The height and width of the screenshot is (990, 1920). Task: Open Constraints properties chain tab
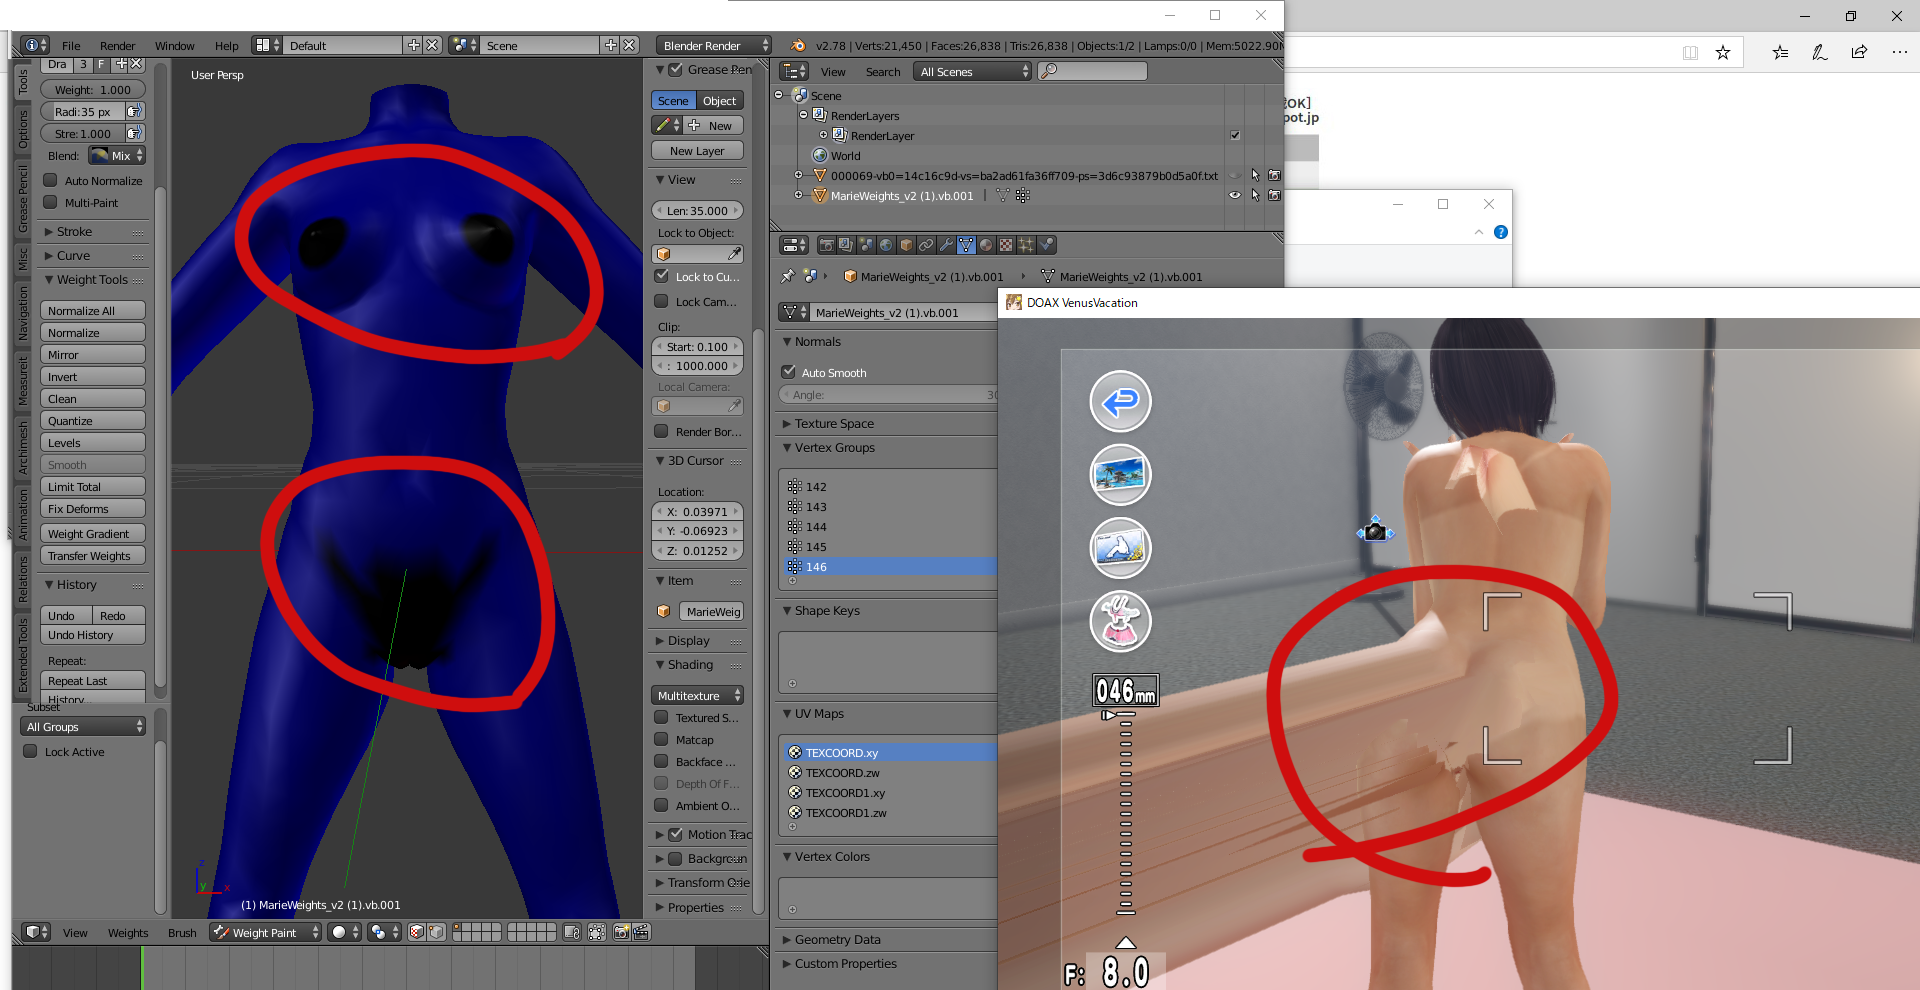click(926, 245)
